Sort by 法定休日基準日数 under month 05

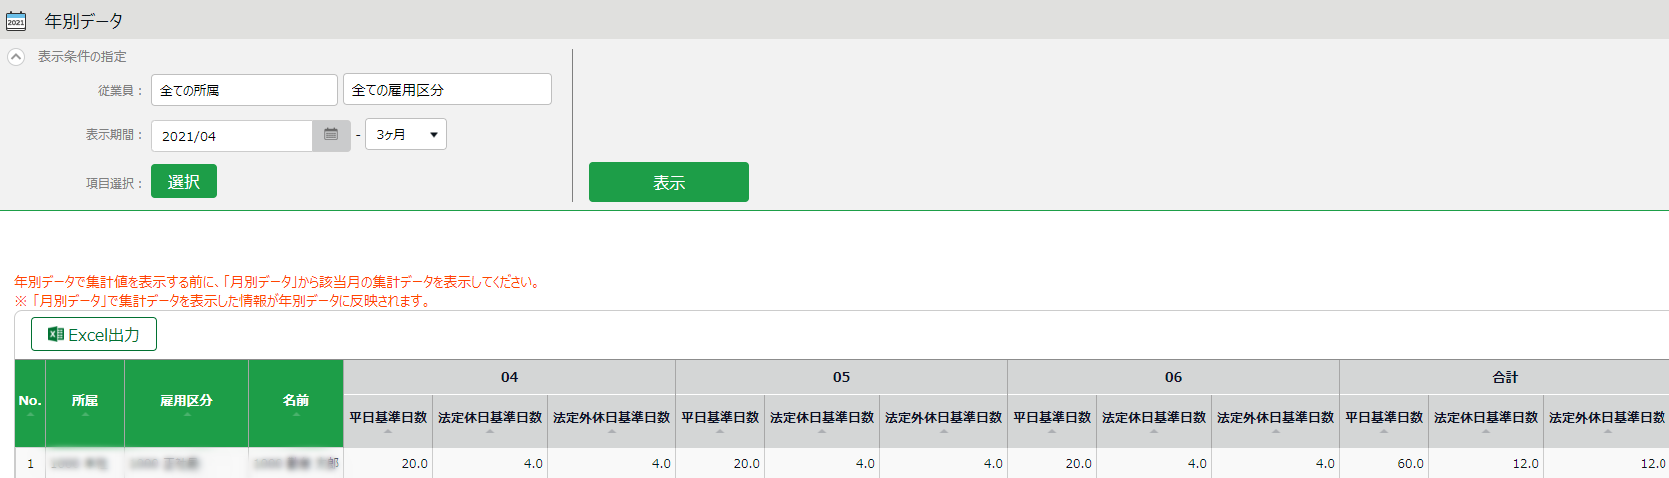[822, 430]
